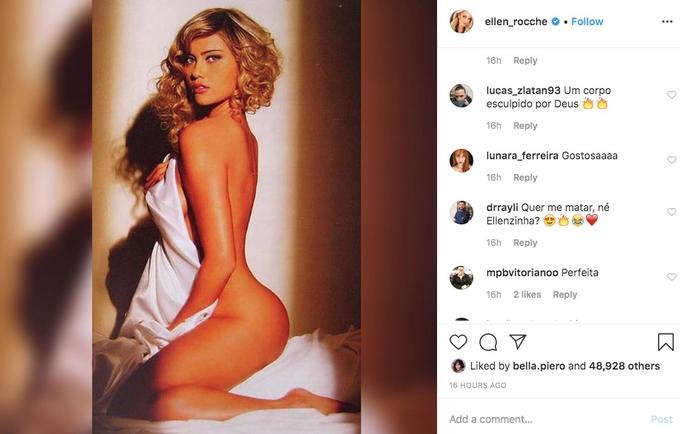Like the lucas_zlatan93 comment heart
The width and height of the screenshot is (680, 434).
[x=671, y=95]
